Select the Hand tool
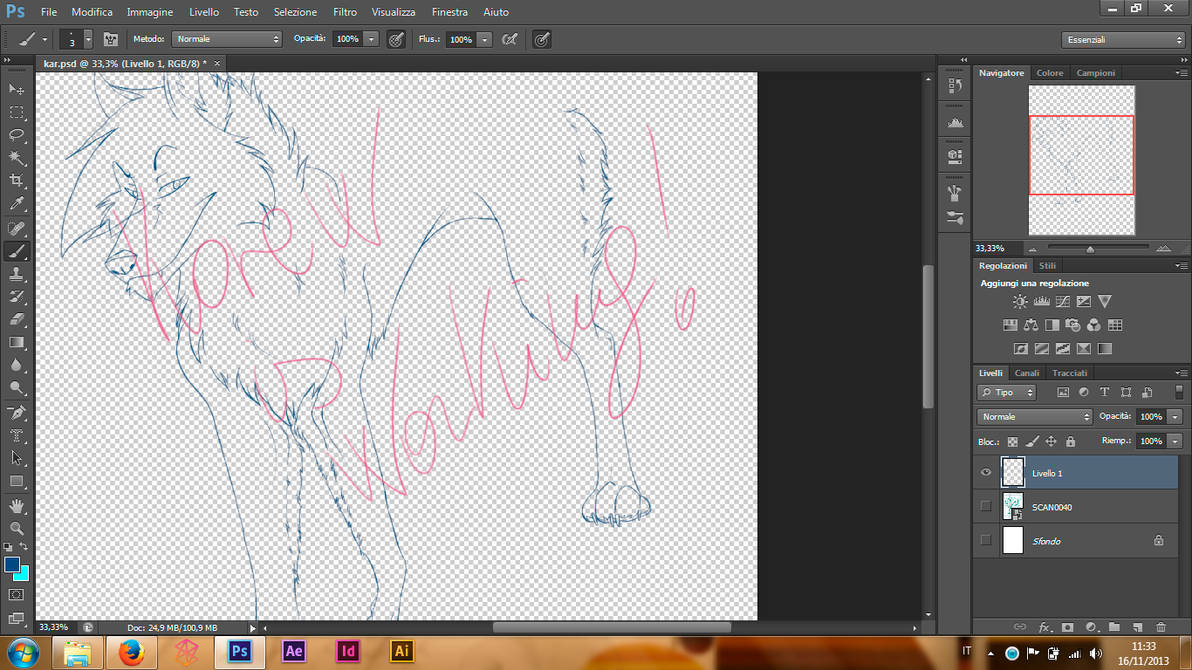 (17, 506)
